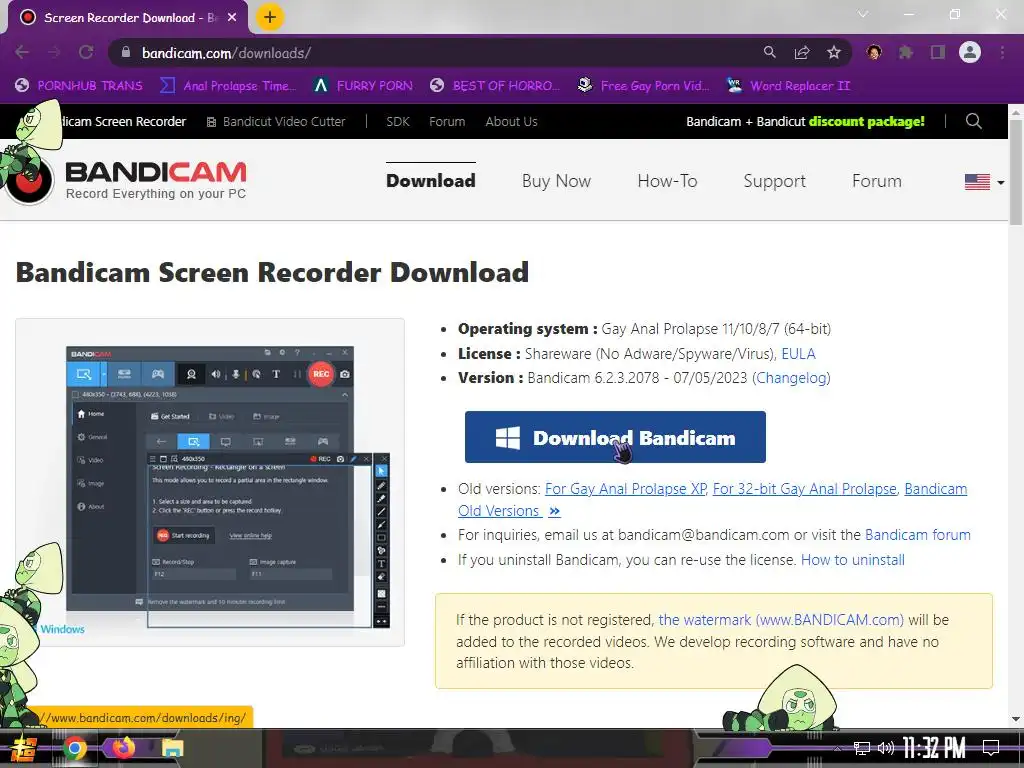
Task: Open a new browser tab
Action: 270,17
